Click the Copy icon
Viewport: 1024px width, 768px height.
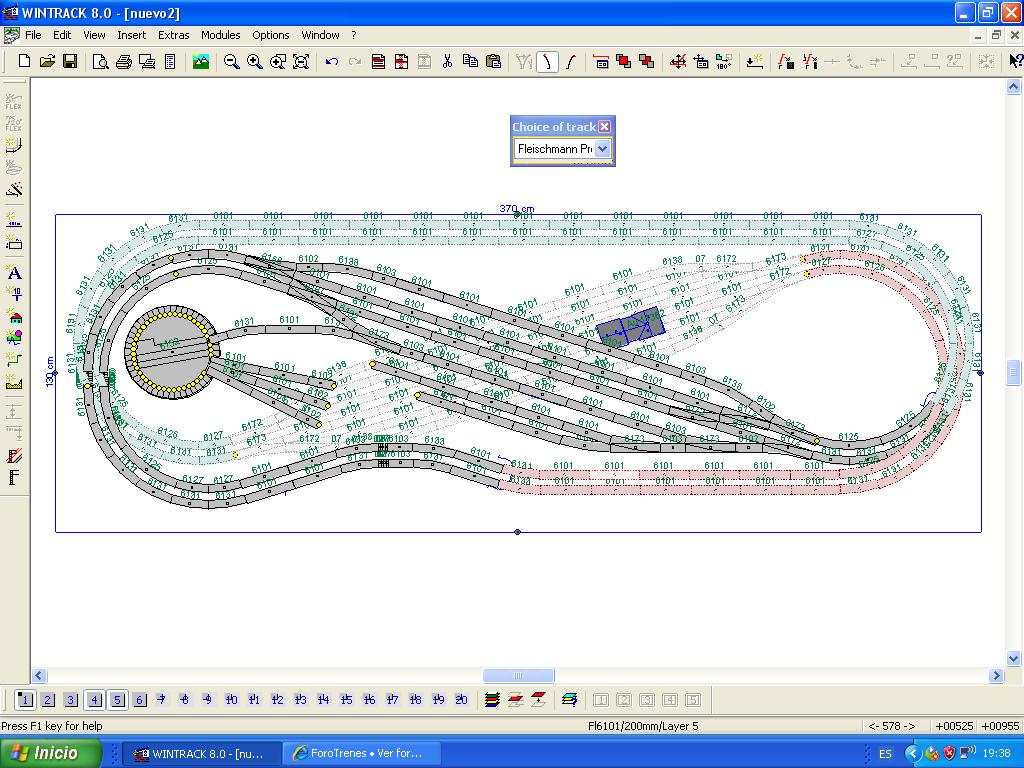pyautogui.click(x=470, y=61)
